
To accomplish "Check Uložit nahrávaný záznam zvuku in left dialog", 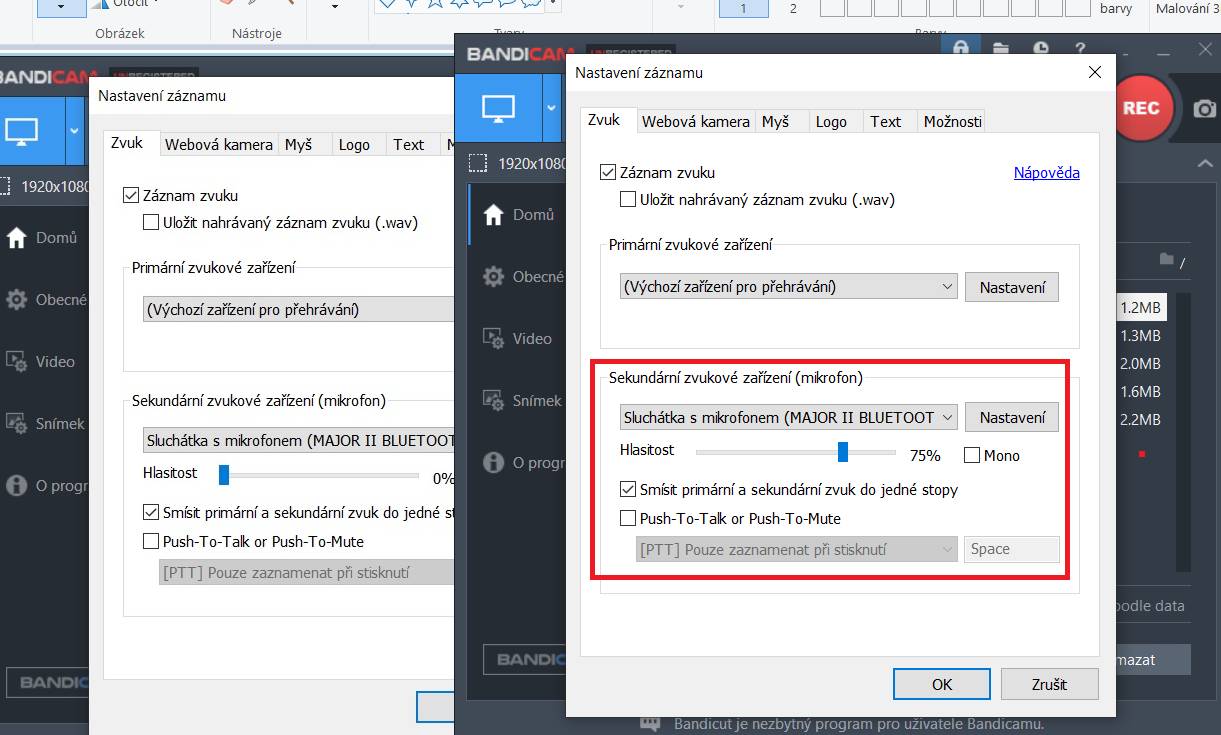I will (x=151, y=222).
